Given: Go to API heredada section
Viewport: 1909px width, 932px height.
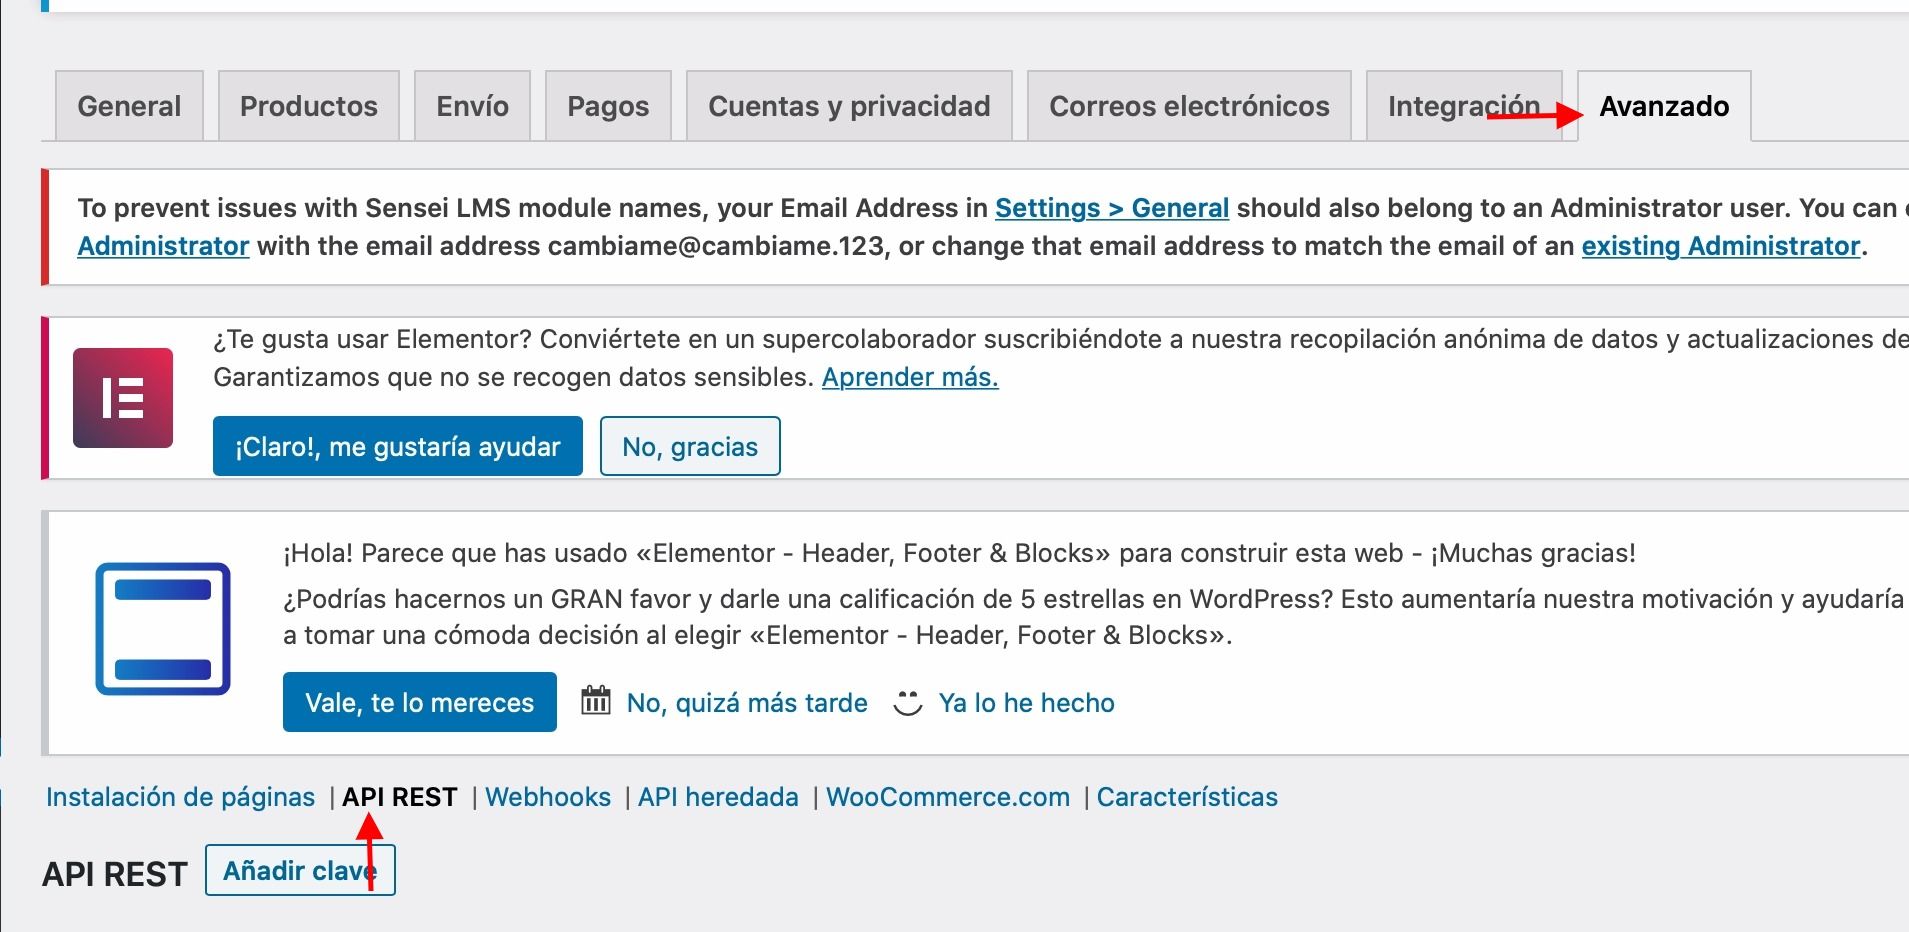Looking at the screenshot, I should [x=718, y=797].
